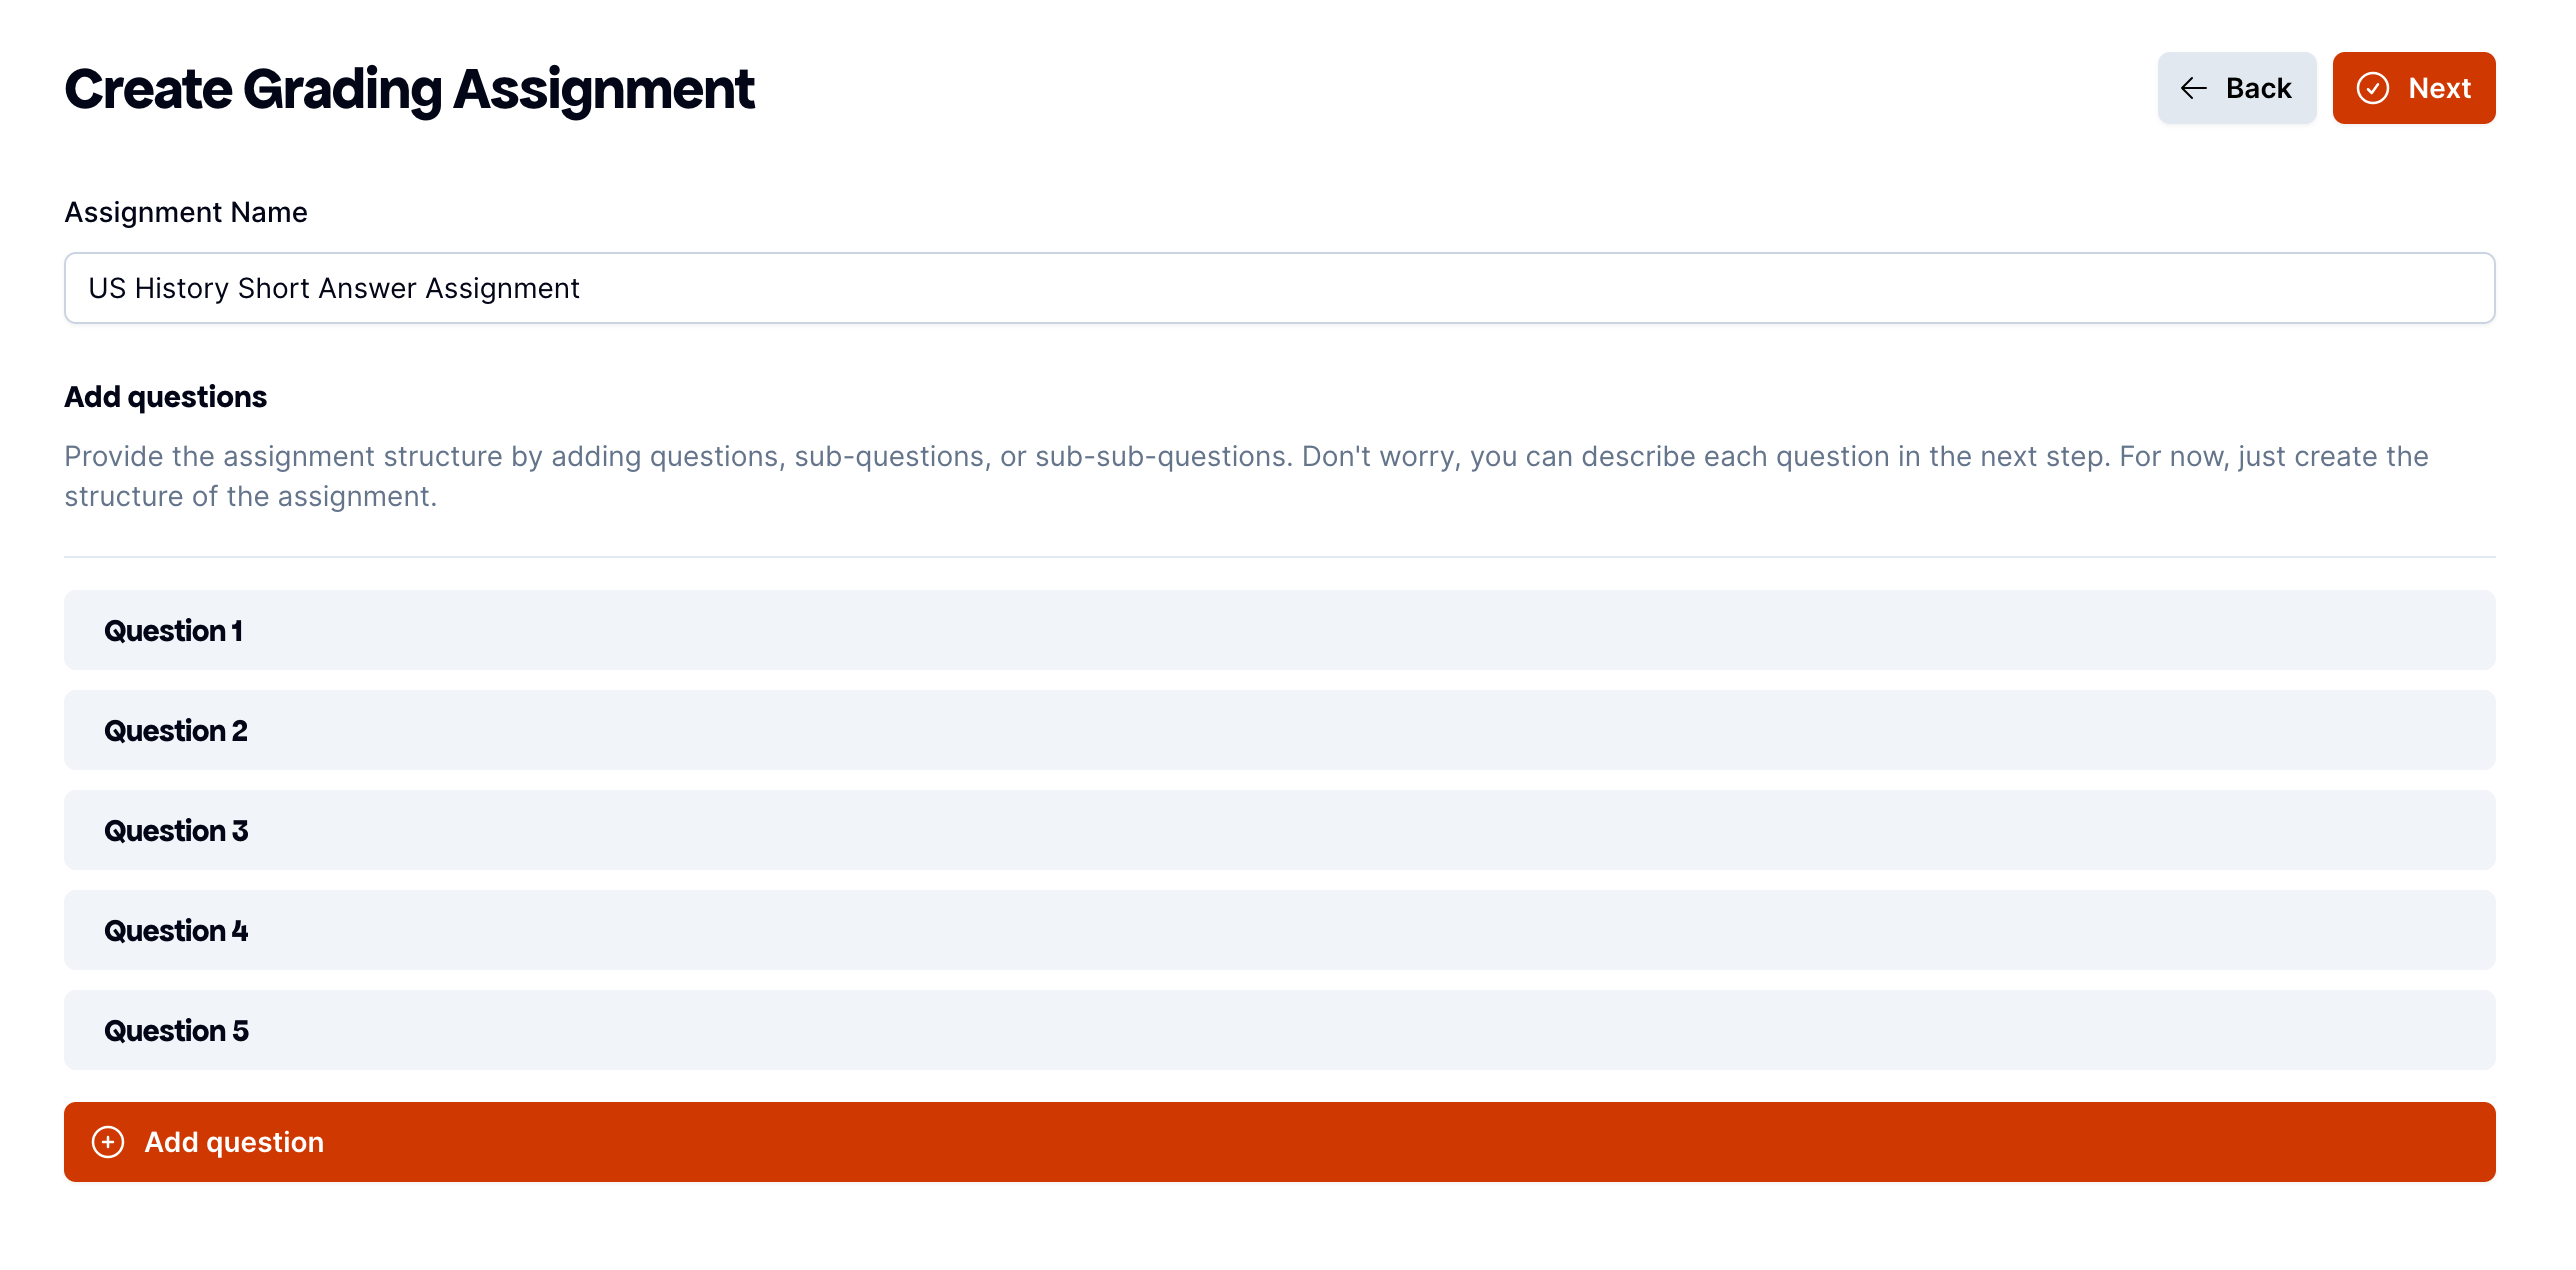This screenshot has width=2576, height=1270.
Task: Select the Question 5 row
Action: pos(1279,1030)
